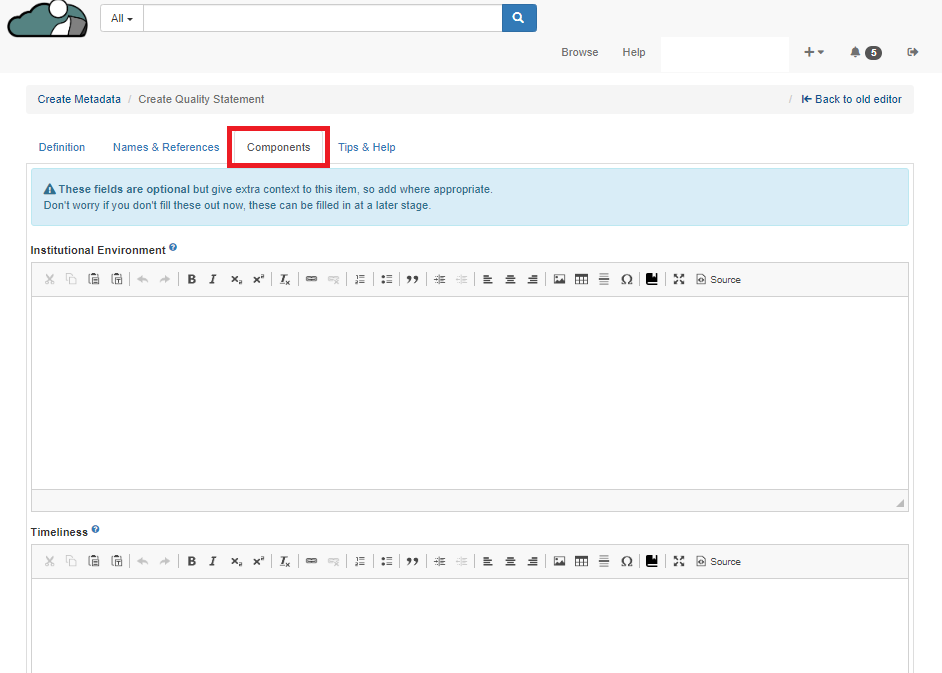The image size is (942, 673).
Task: Maximize the Institutional Environment editor
Action: point(679,280)
